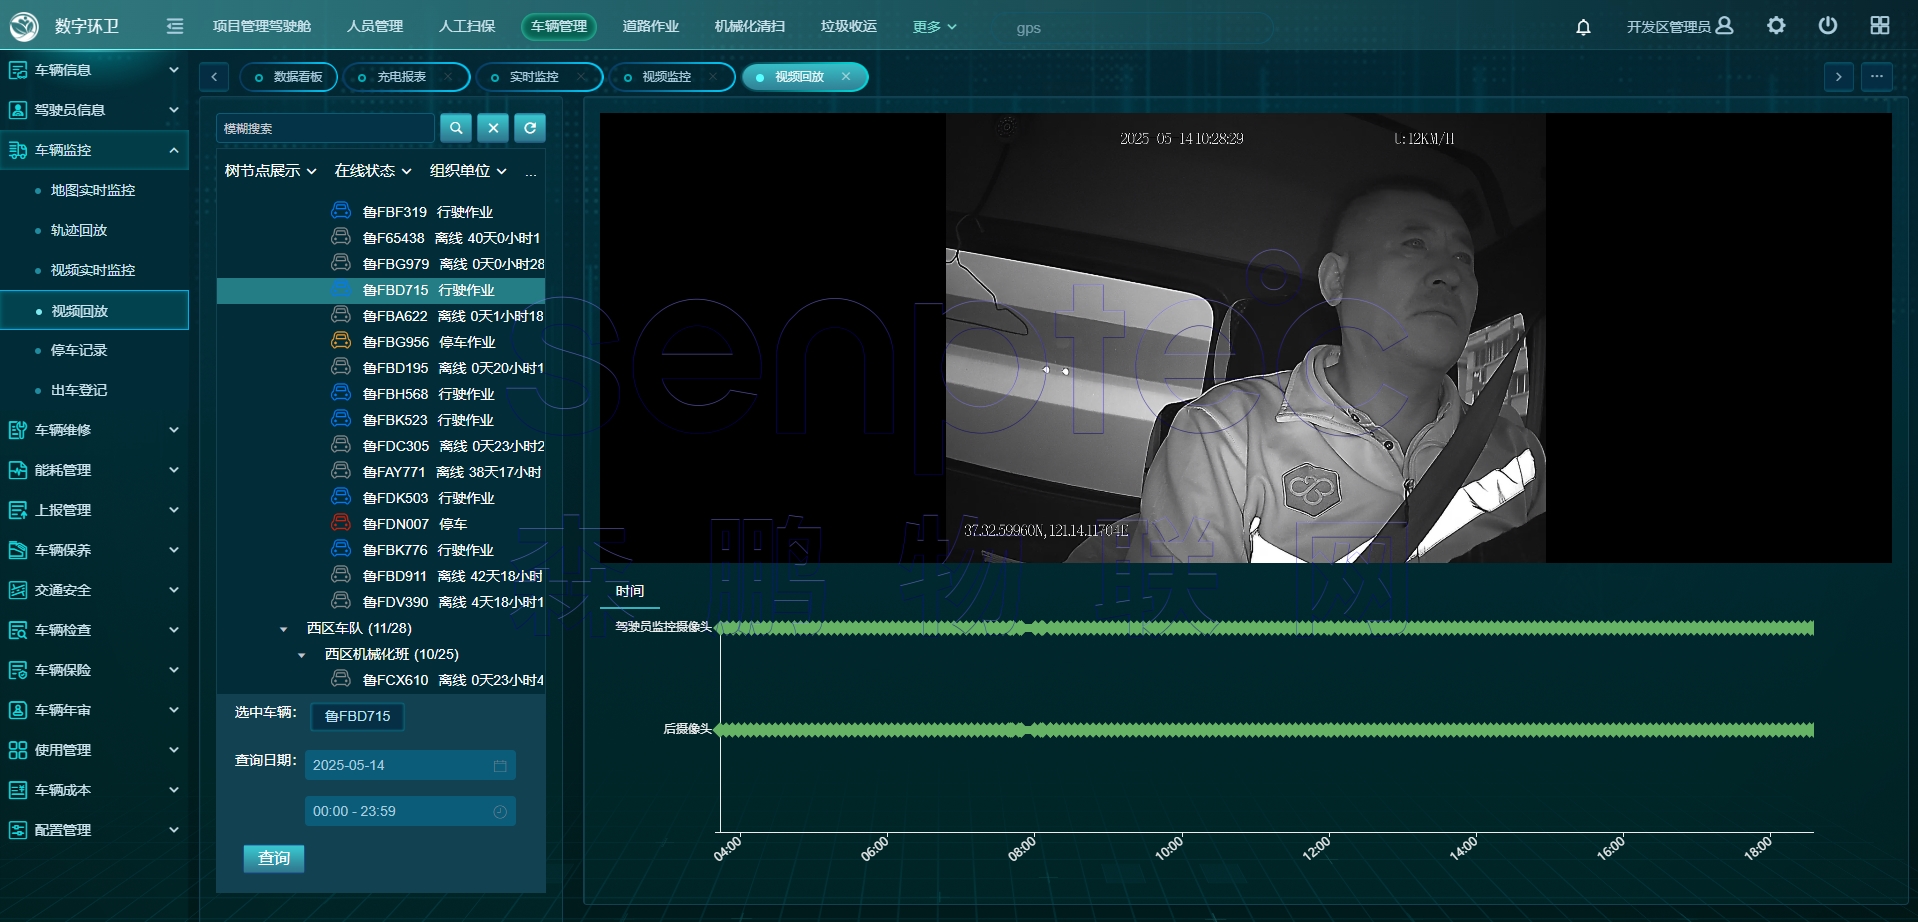Expand the 车辆维修 sidebar menu

pyautogui.click(x=94, y=430)
